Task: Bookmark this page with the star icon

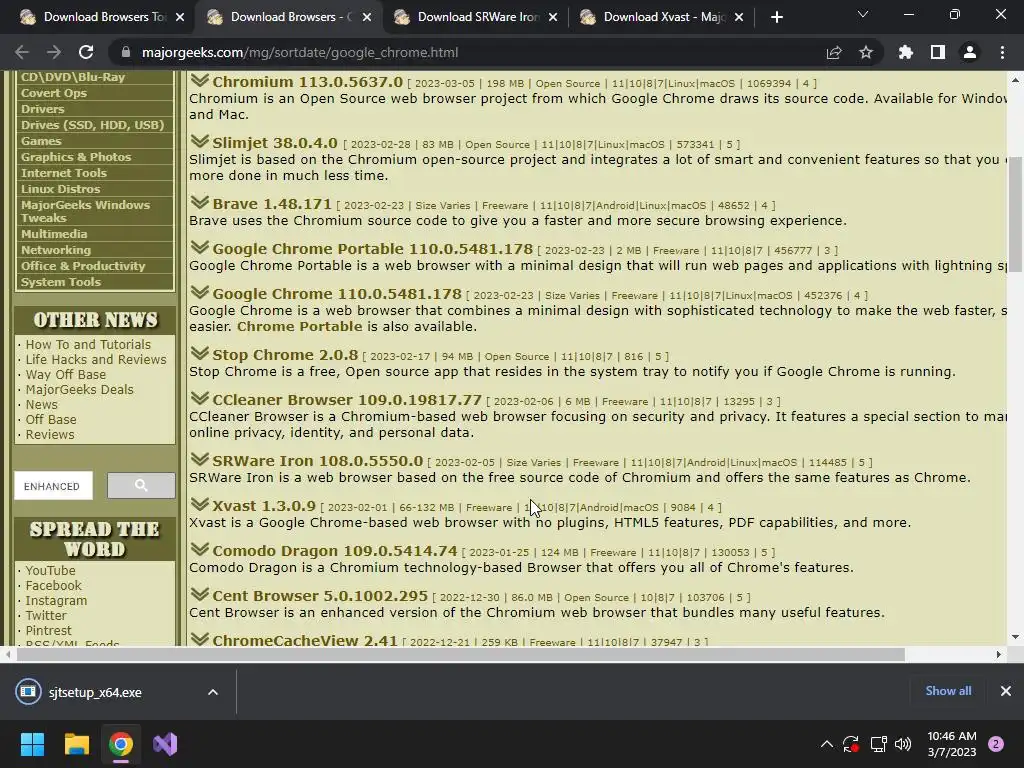Action: pyautogui.click(x=866, y=52)
